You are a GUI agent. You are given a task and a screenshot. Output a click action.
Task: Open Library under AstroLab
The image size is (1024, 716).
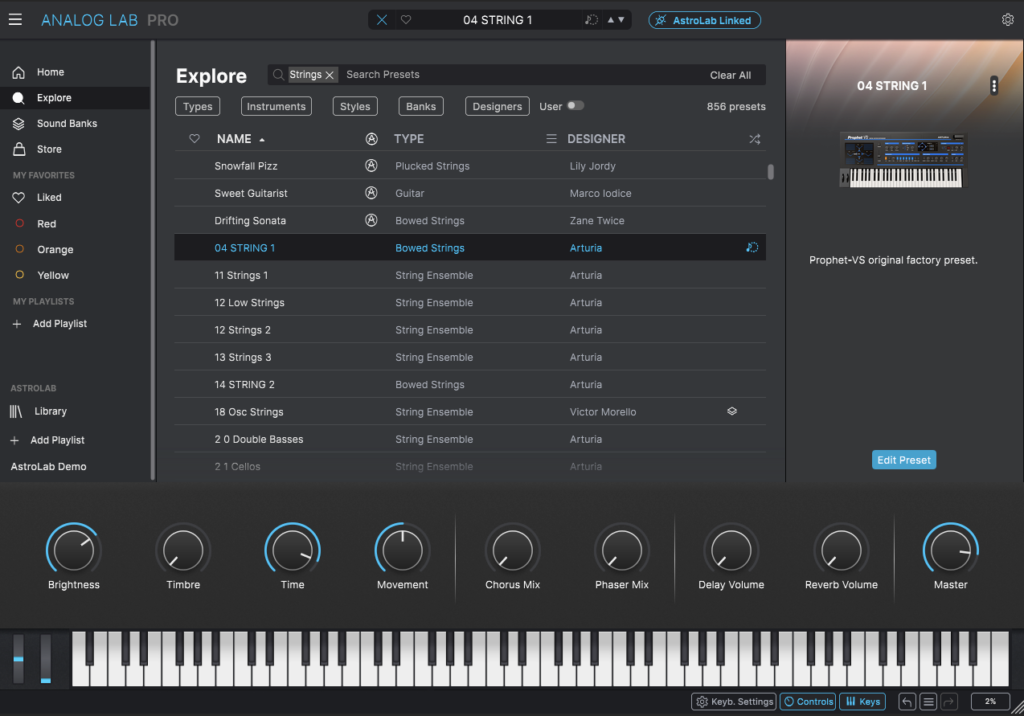click(x=50, y=411)
